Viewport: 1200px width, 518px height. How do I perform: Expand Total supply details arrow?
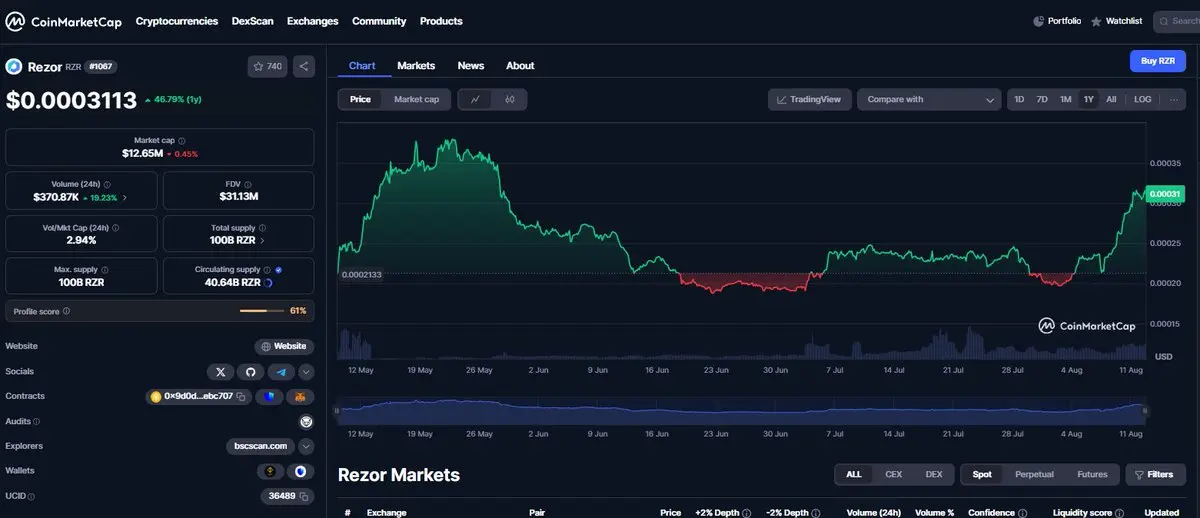pos(263,240)
